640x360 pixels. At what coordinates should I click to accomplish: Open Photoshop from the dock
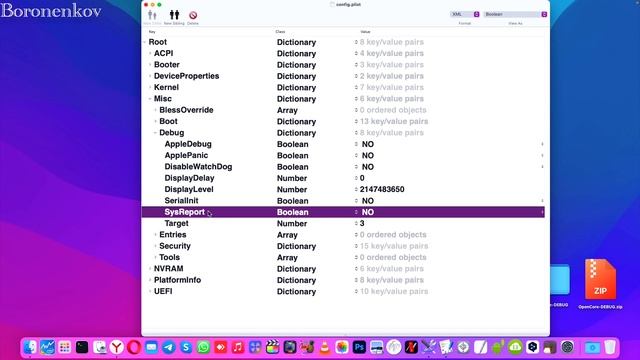tap(359, 347)
